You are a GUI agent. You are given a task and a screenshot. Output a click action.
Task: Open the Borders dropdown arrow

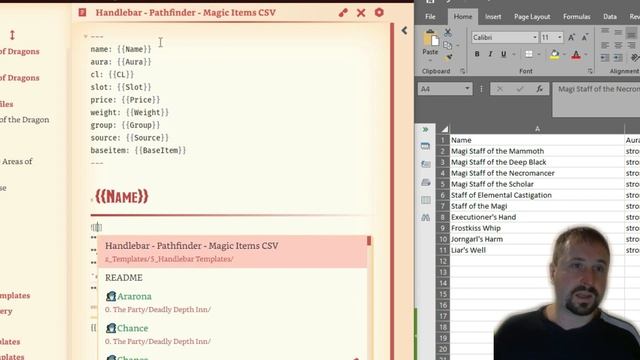[539, 54]
